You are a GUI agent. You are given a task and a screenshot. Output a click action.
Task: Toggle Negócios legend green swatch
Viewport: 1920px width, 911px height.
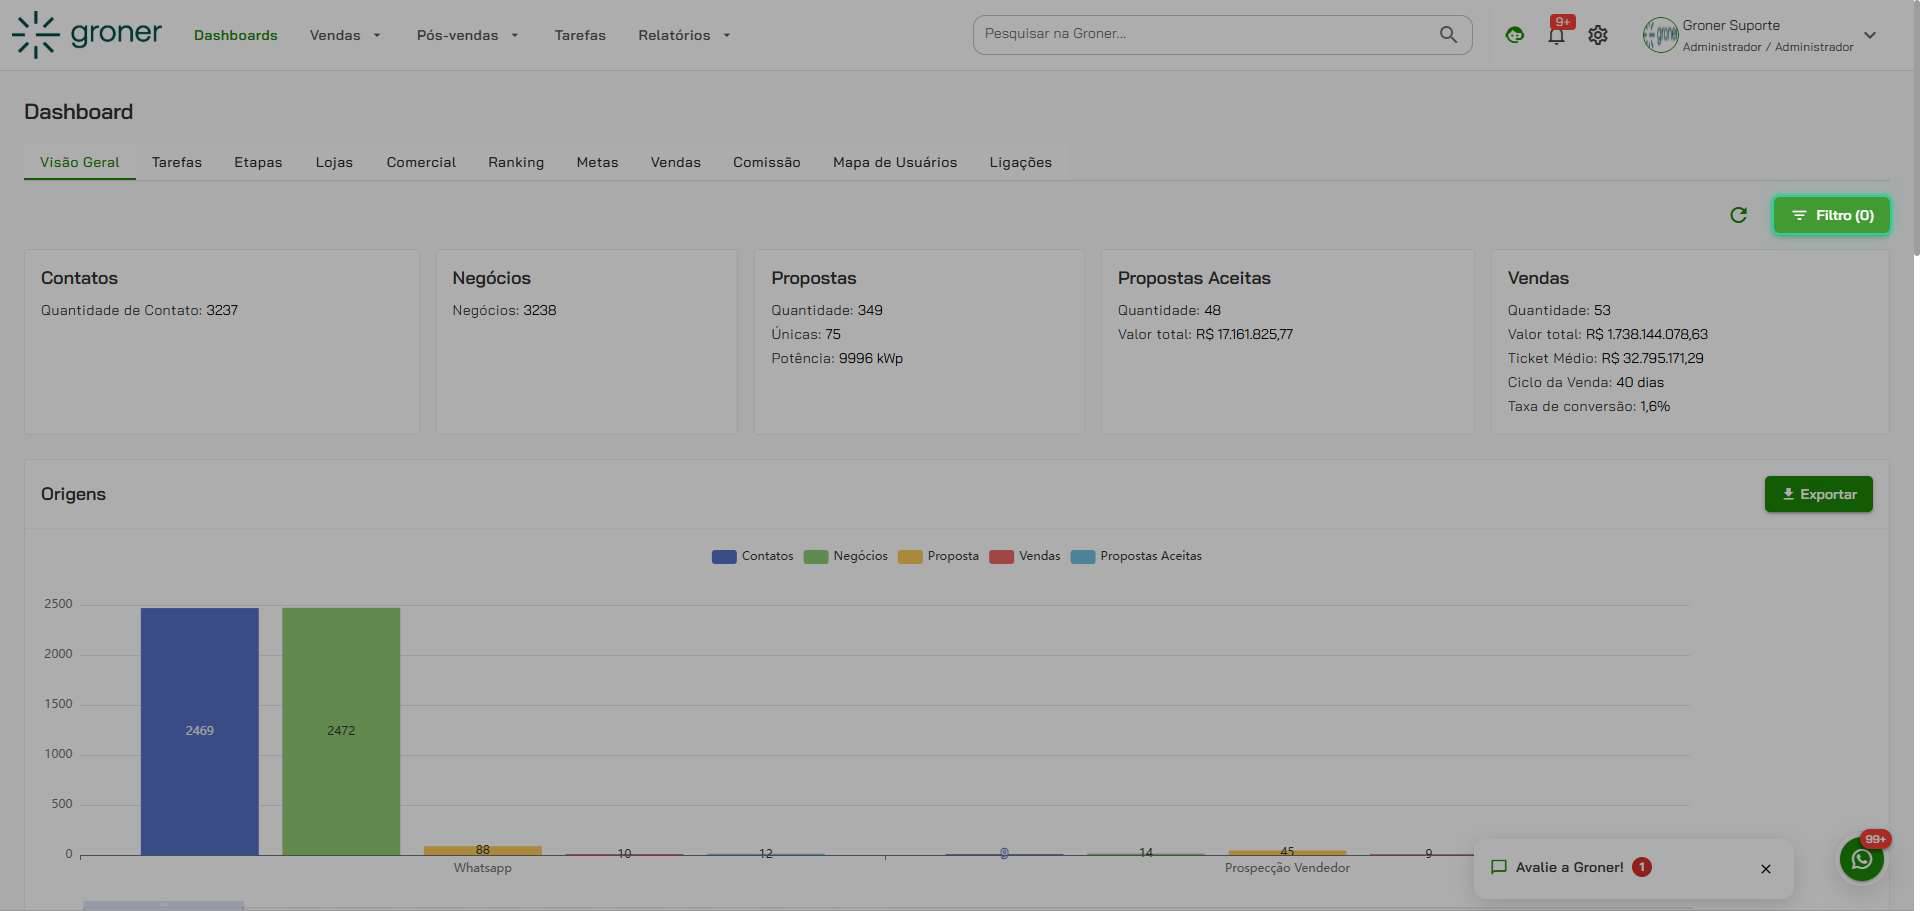pyautogui.click(x=816, y=557)
